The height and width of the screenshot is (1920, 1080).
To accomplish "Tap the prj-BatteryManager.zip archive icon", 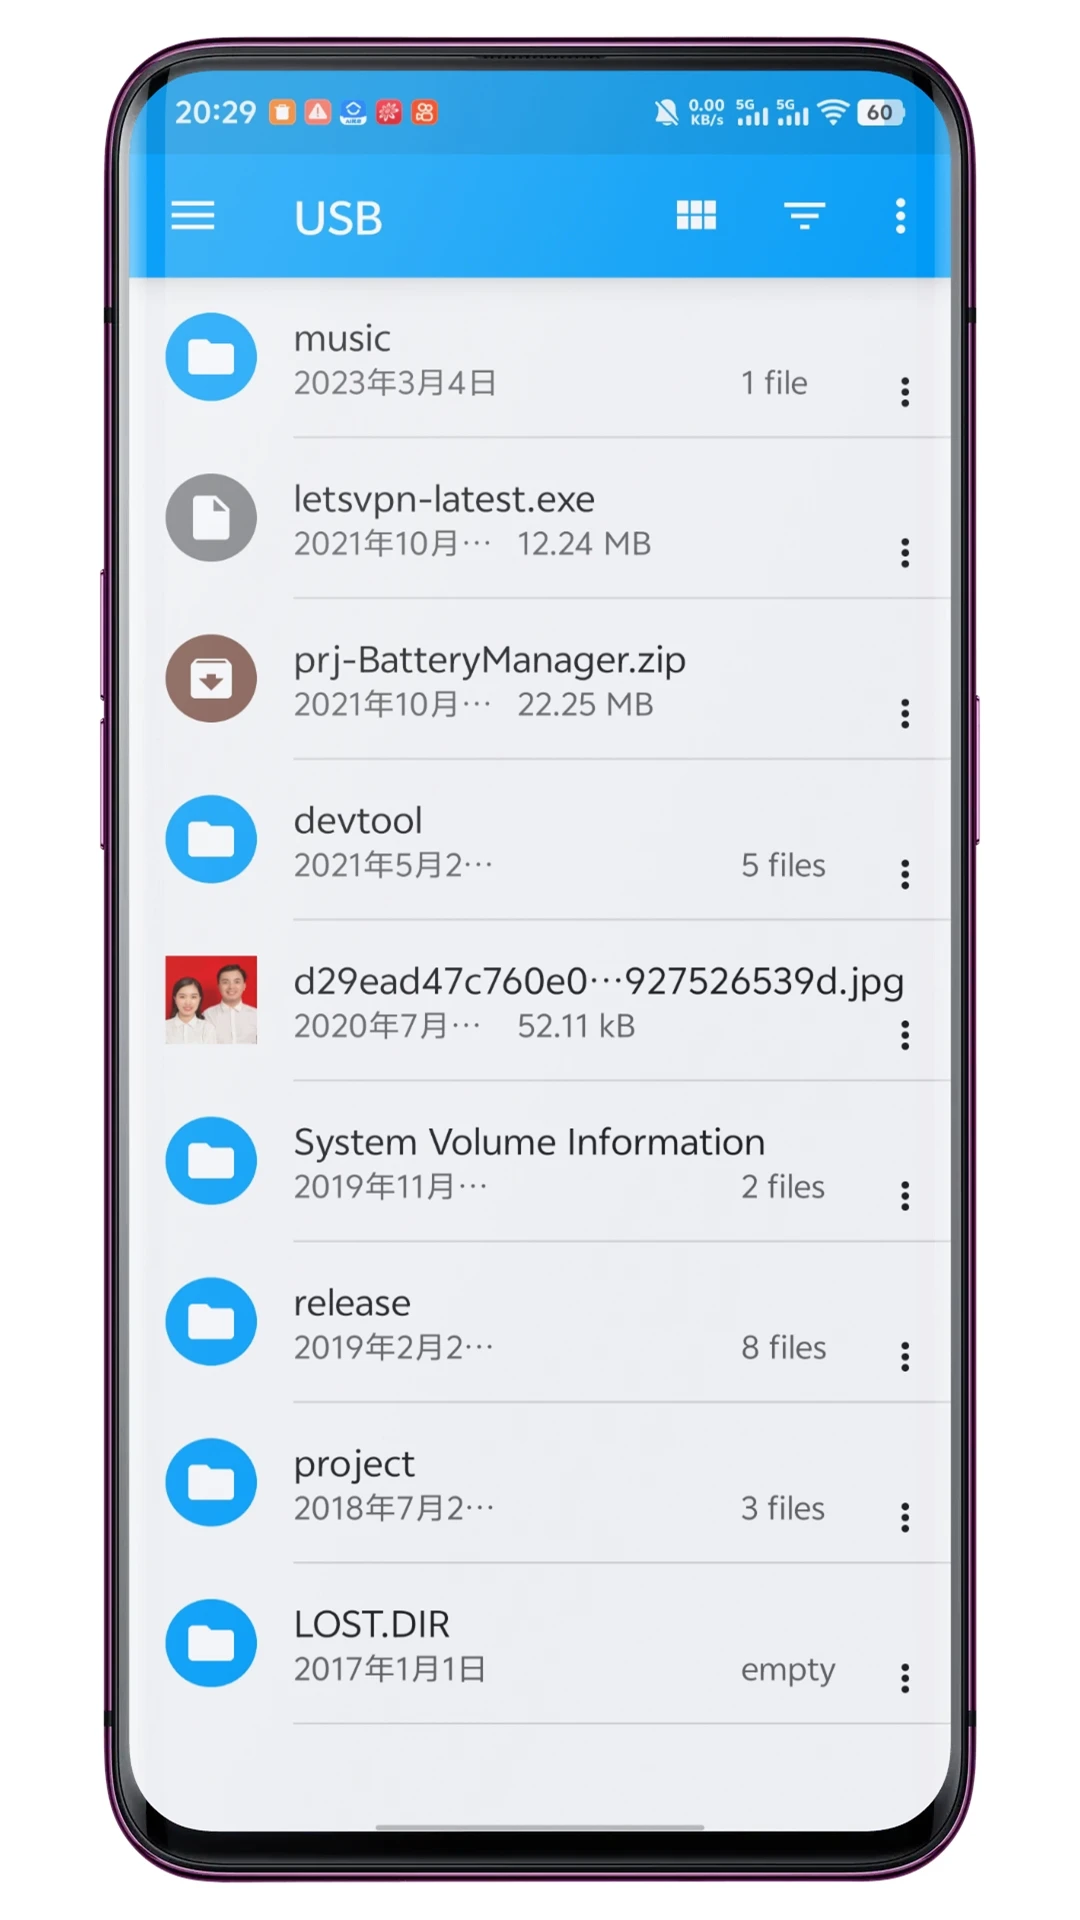I will (x=211, y=679).
